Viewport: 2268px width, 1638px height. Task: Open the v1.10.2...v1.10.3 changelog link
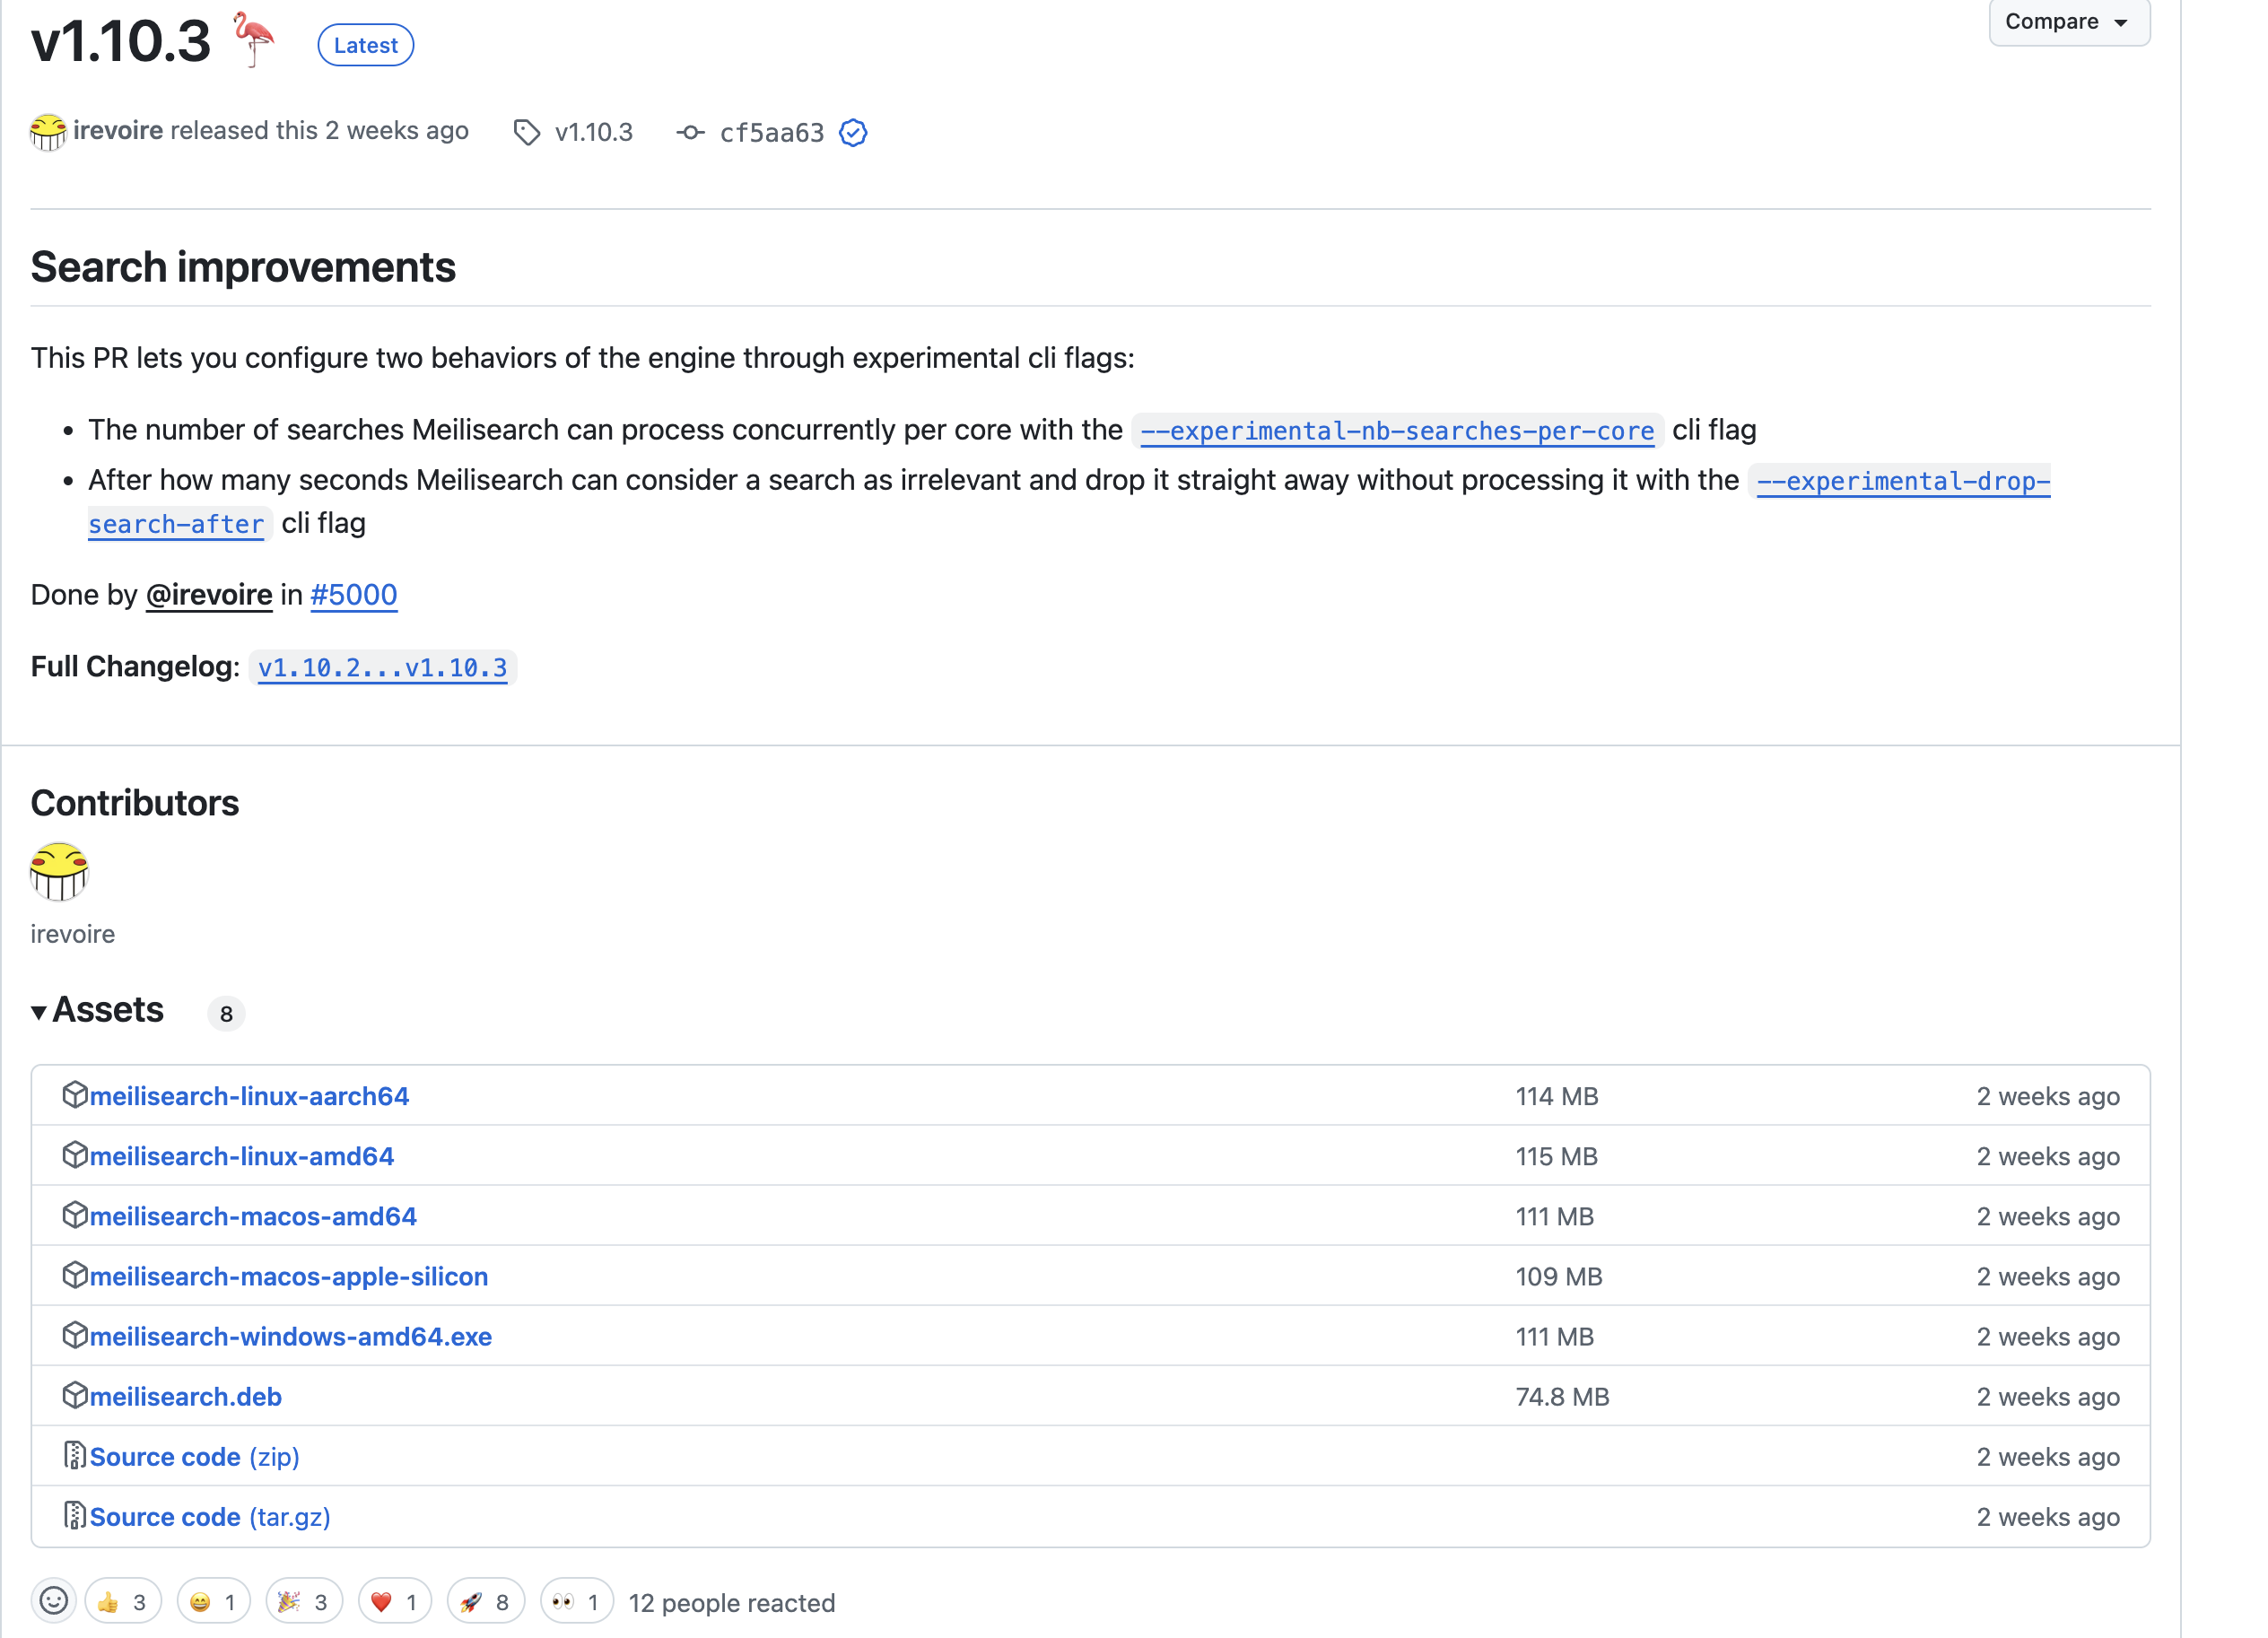pyautogui.click(x=382, y=667)
